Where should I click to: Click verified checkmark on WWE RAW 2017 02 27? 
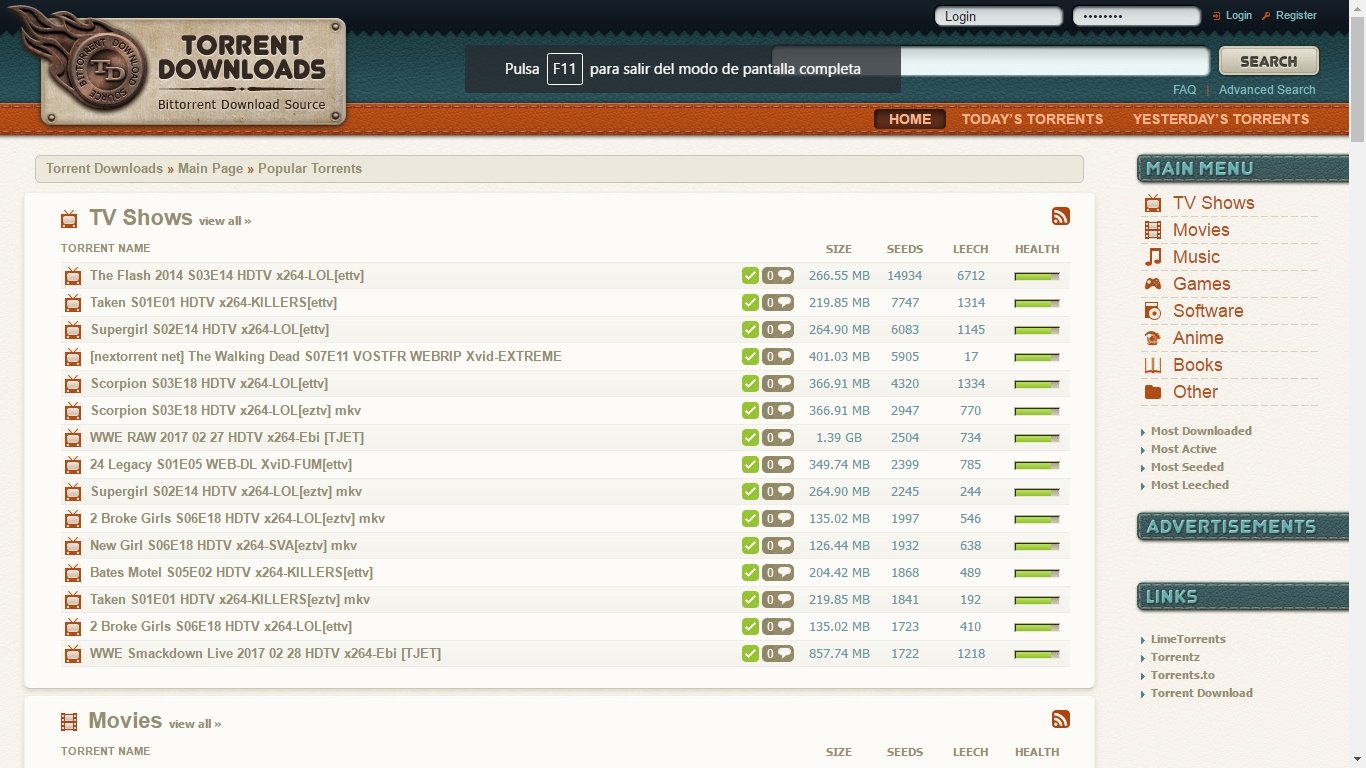click(750, 438)
